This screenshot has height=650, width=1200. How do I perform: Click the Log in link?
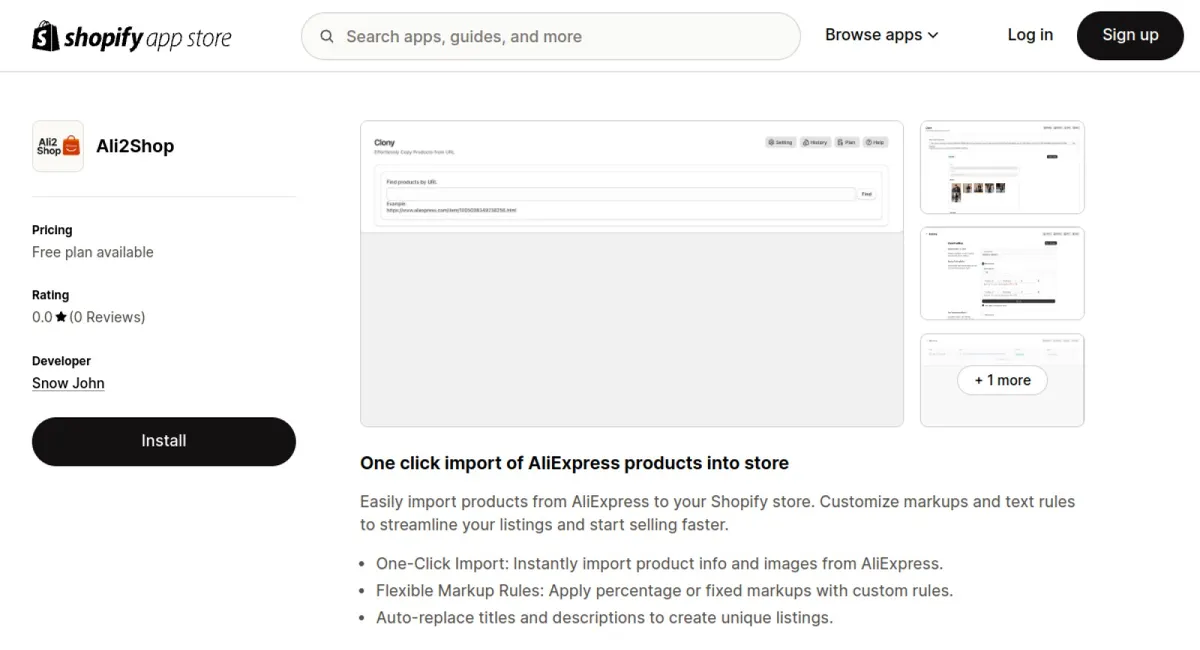(1030, 35)
